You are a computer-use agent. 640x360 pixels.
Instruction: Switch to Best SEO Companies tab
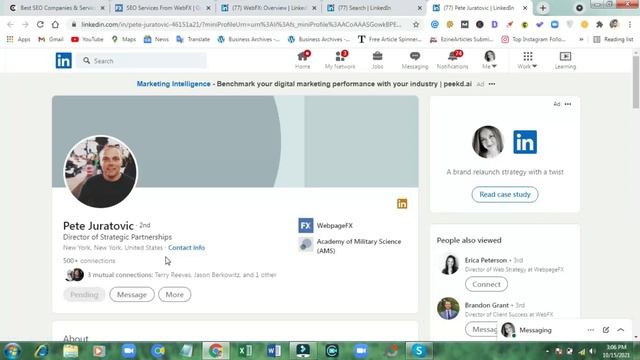pyautogui.click(x=56, y=8)
